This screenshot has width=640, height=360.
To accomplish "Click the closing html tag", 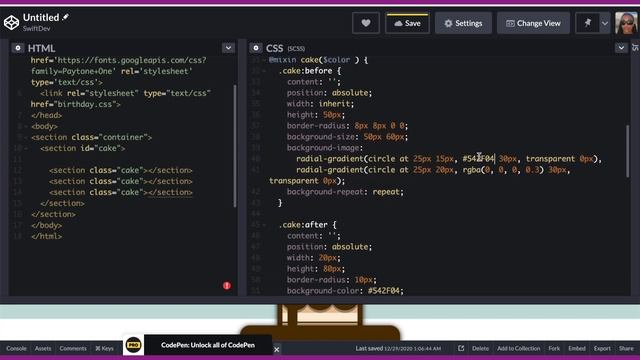I will (x=47, y=236).
